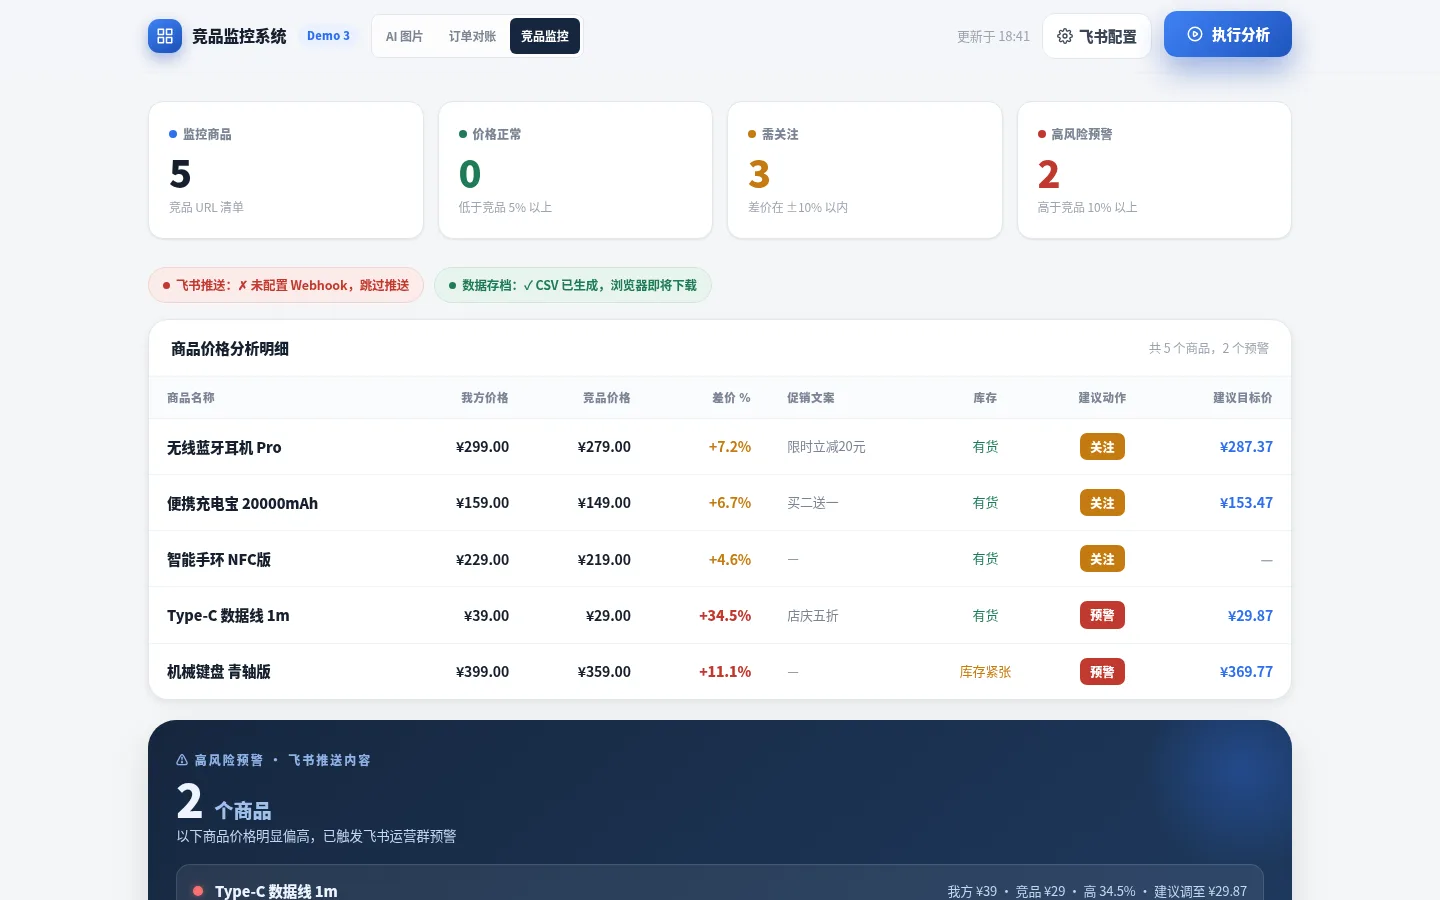Click the Demo 3 badge
The height and width of the screenshot is (900, 1440).
[328, 36]
